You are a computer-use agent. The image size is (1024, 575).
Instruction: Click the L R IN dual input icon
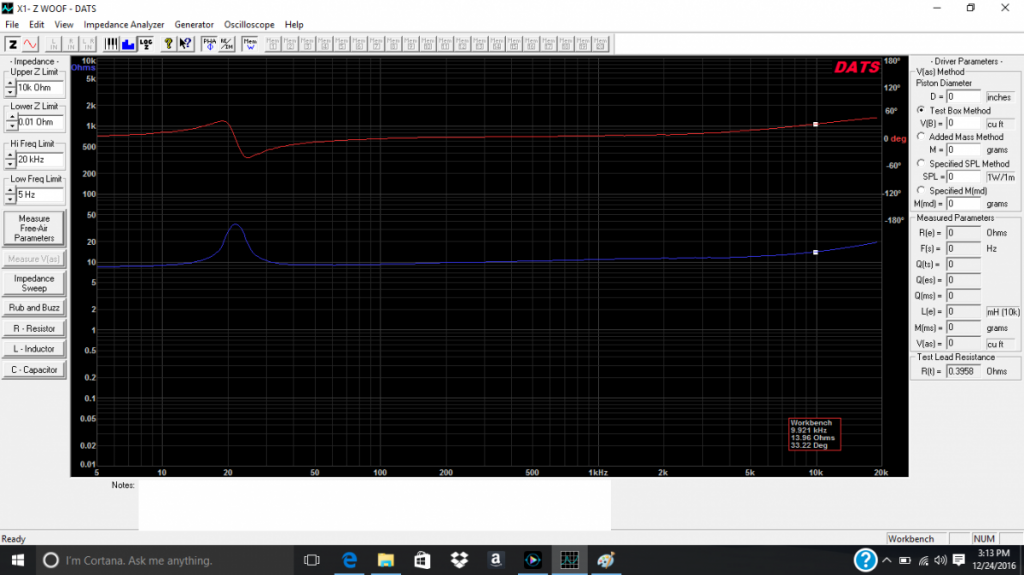click(88, 44)
